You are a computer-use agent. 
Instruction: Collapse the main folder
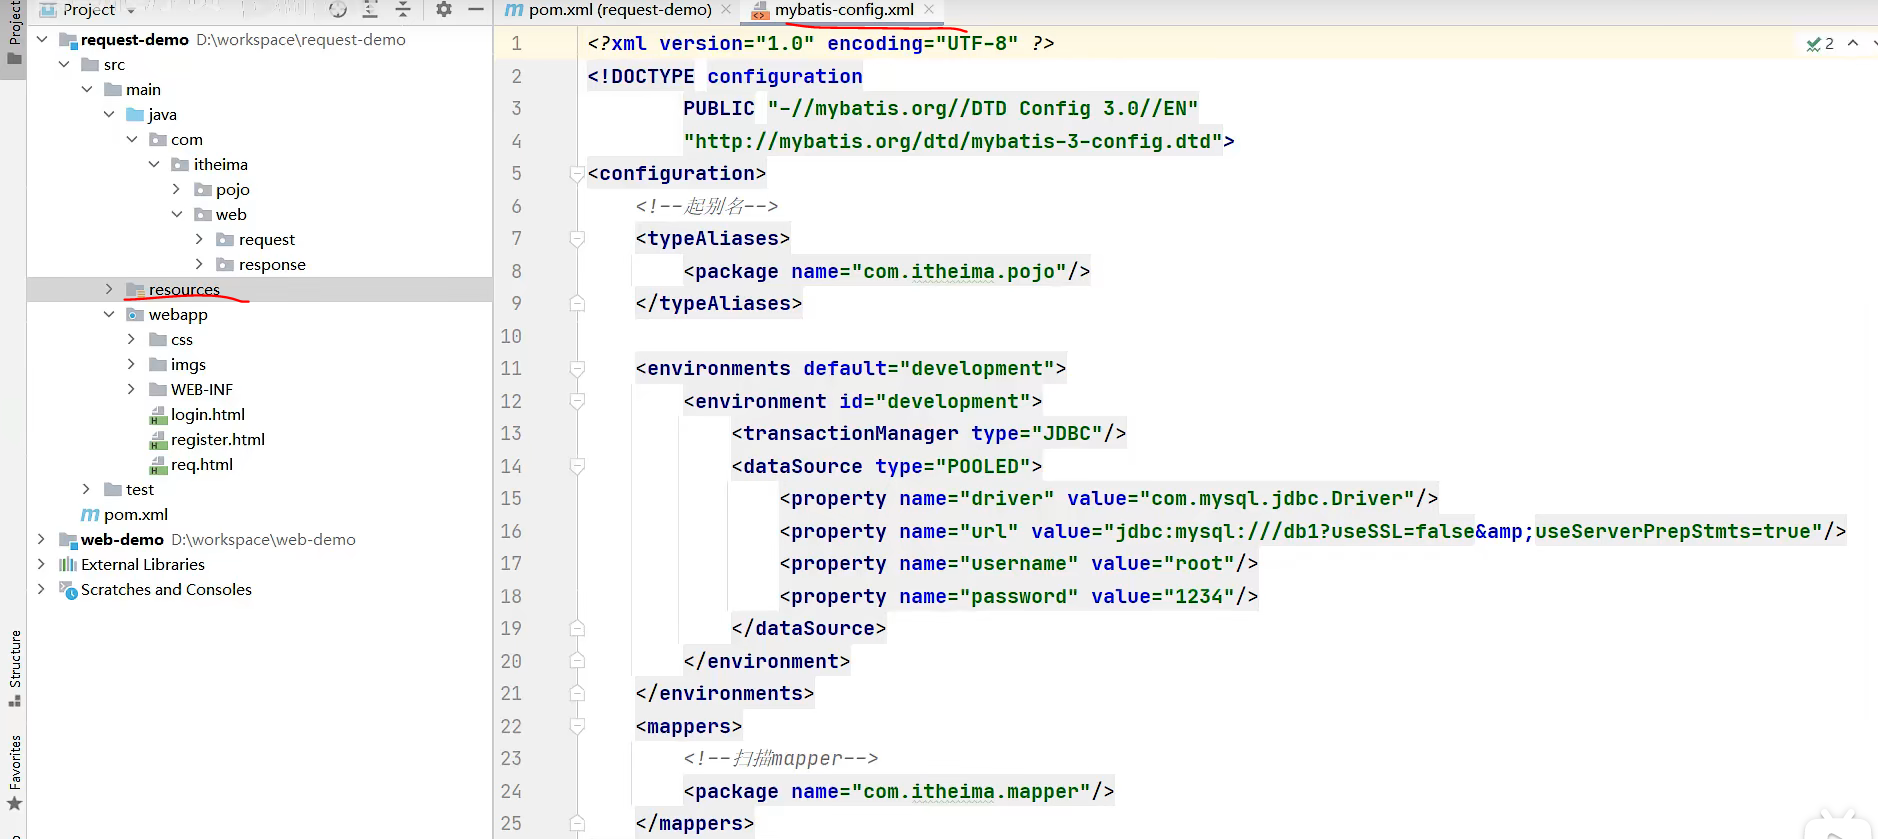pyautogui.click(x=87, y=89)
